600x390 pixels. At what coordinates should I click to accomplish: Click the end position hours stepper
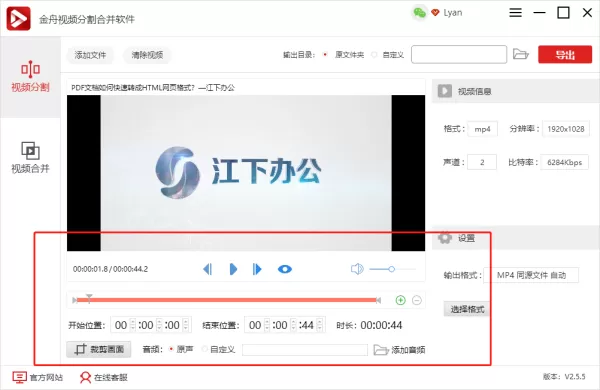coord(267,325)
